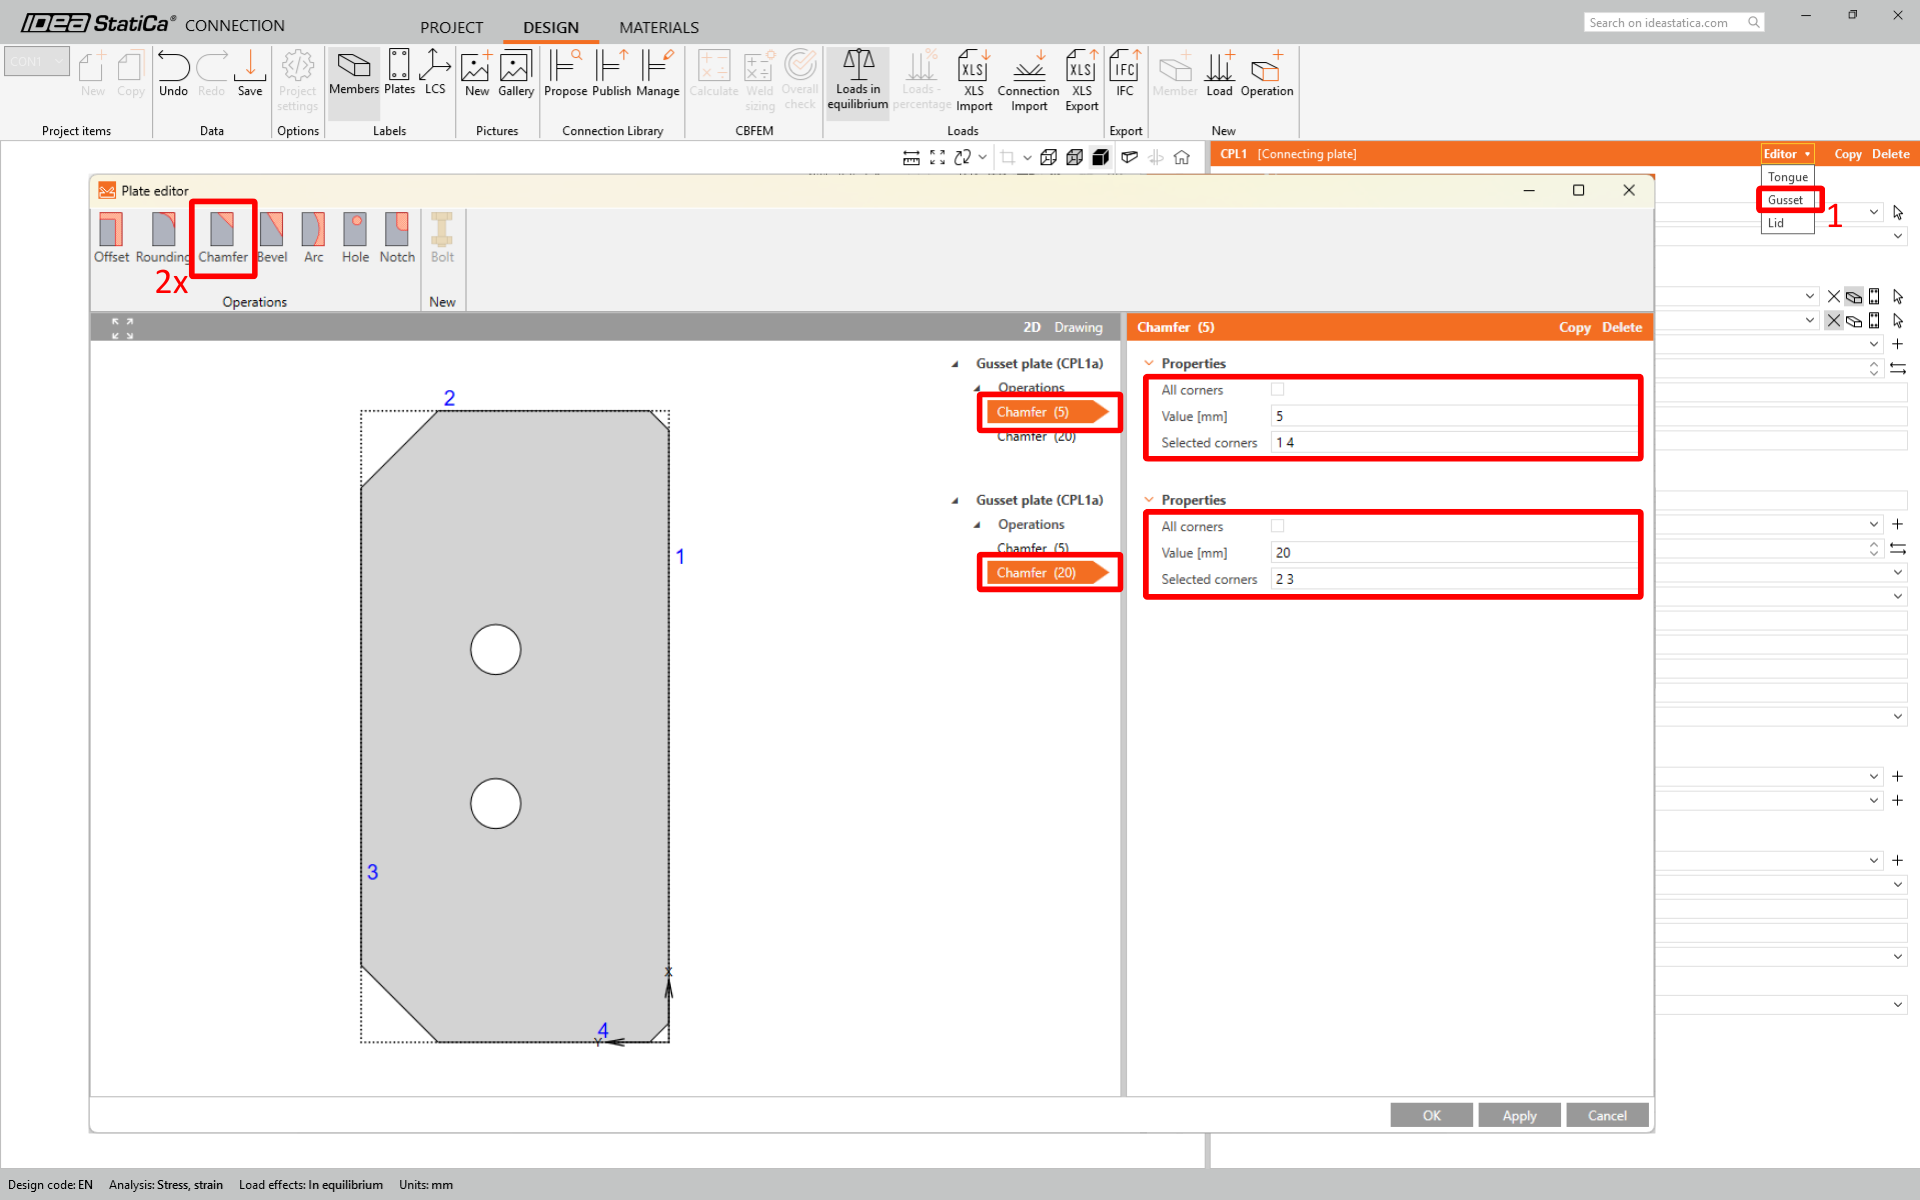Collapse Gusset plate (CPL1a) tree node

coord(955,364)
